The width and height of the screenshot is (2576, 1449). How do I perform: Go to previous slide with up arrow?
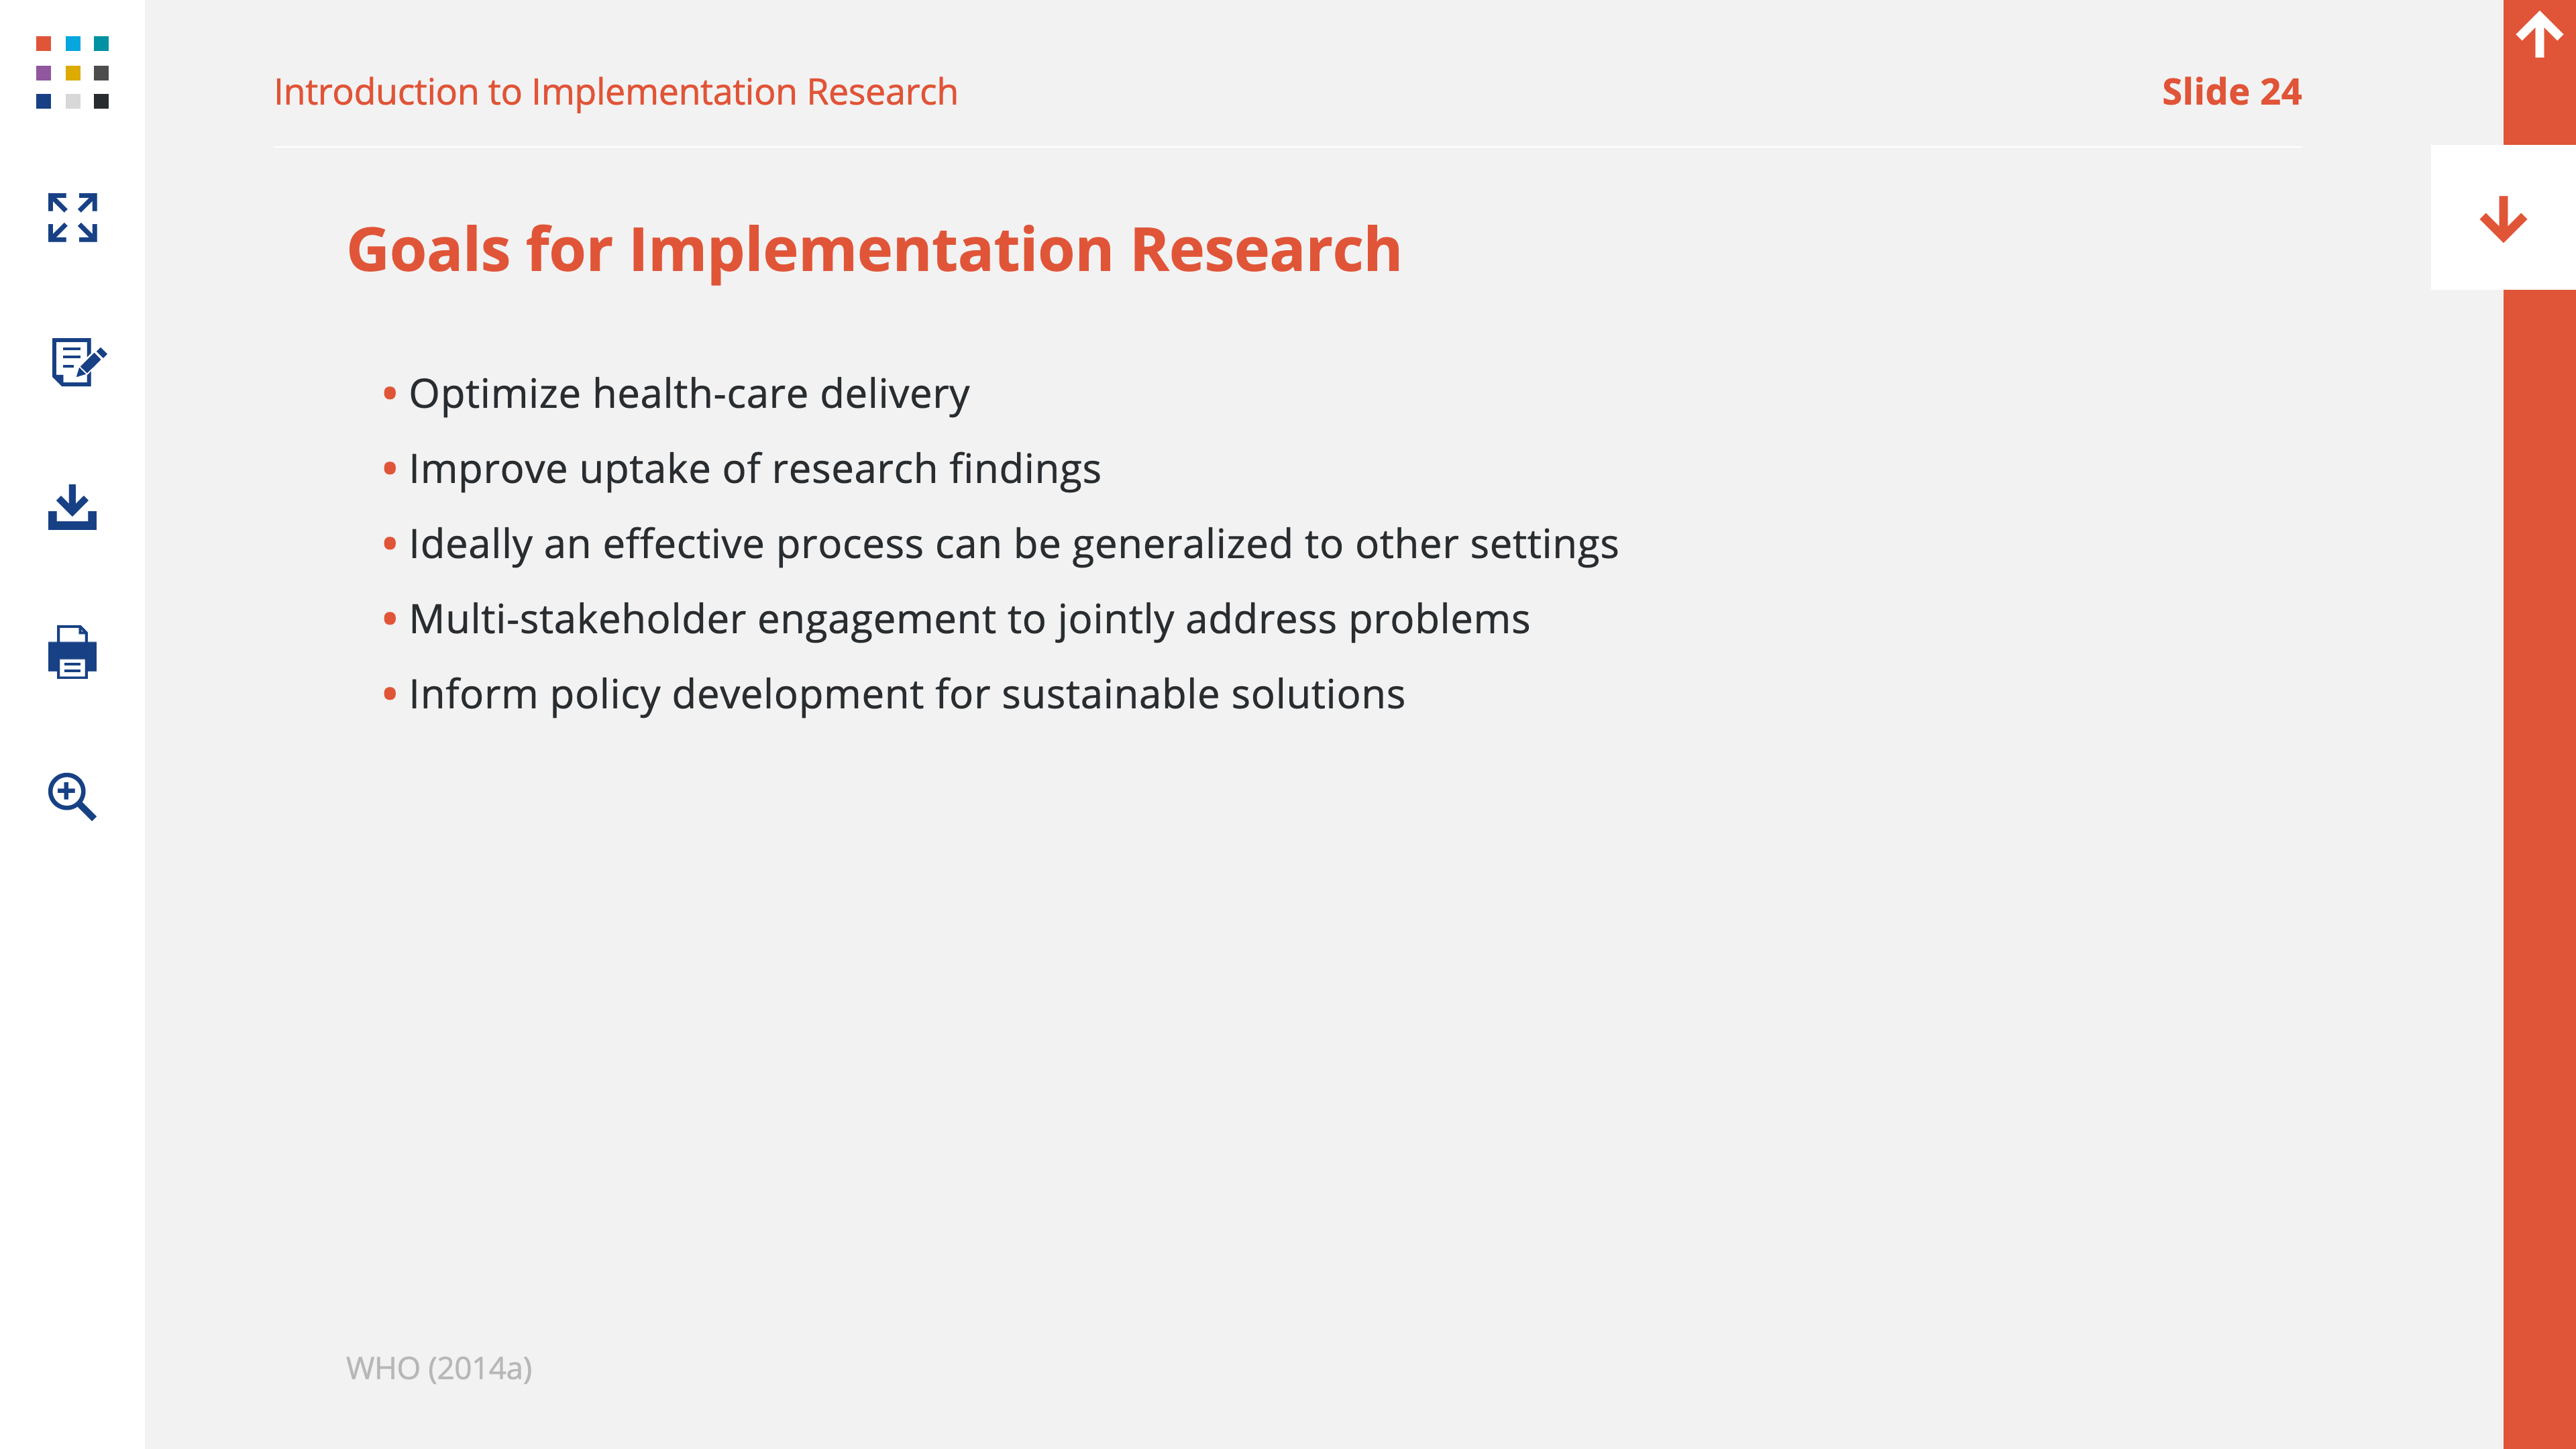2539,35
